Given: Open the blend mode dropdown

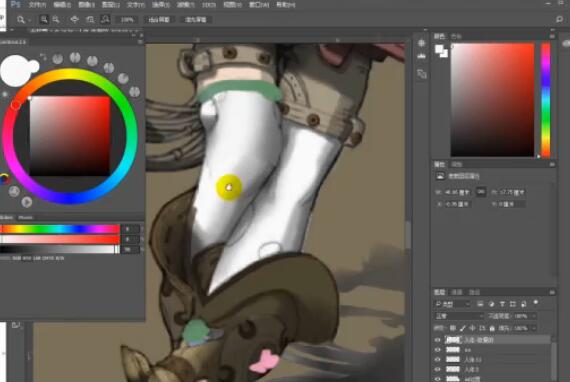Looking at the screenshot, I should click(459, 316).
